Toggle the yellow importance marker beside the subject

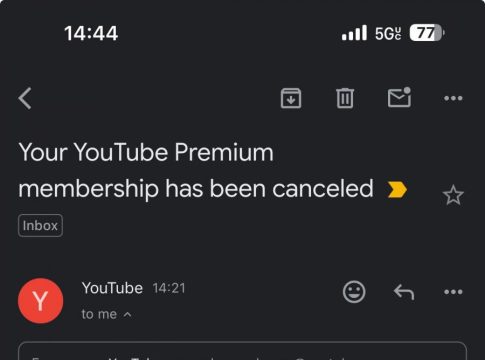(x=397, y=190)
